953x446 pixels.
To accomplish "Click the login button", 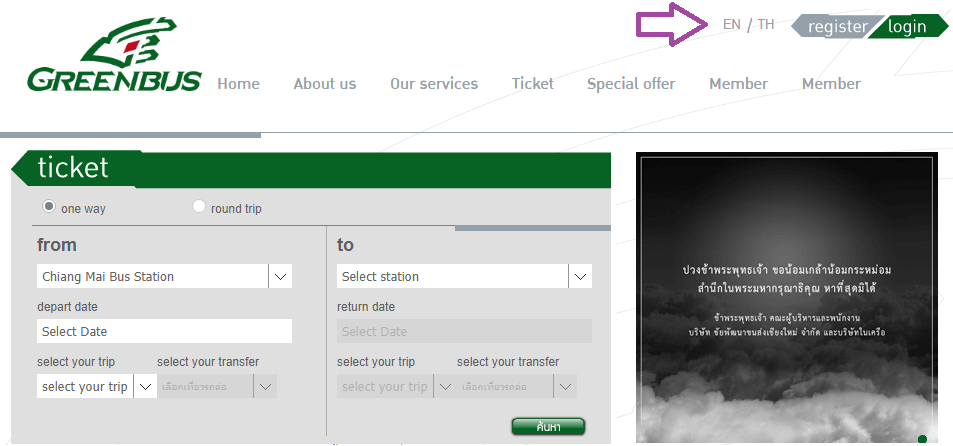I will click(907, 27).
